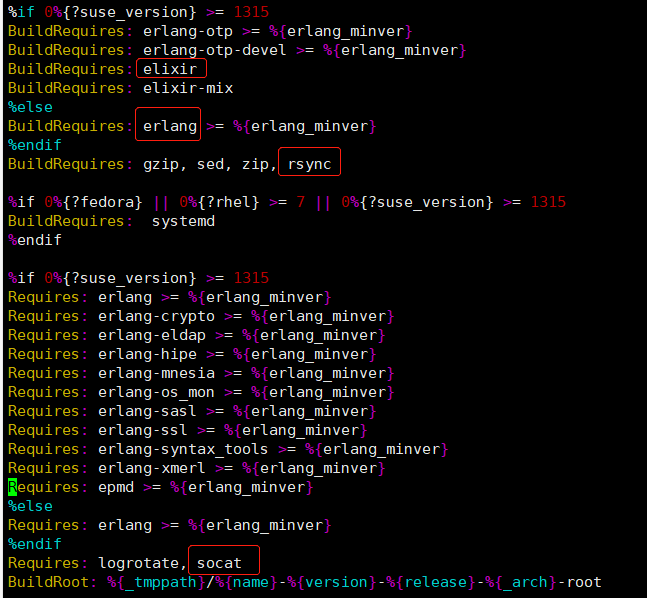Click the green cursor on the epmd line
The width and height of the screenshot is (647, 598).
coord(12,487)
